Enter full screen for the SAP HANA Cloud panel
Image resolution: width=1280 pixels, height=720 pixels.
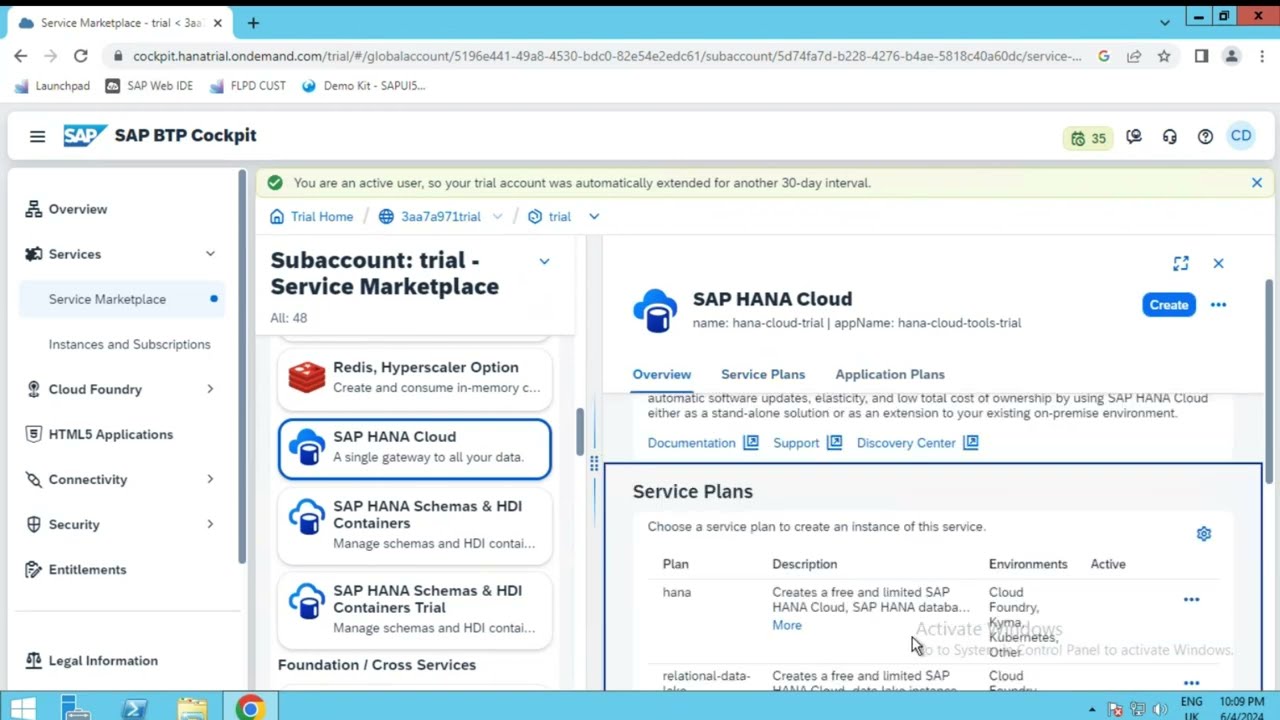pos(1181,263)
